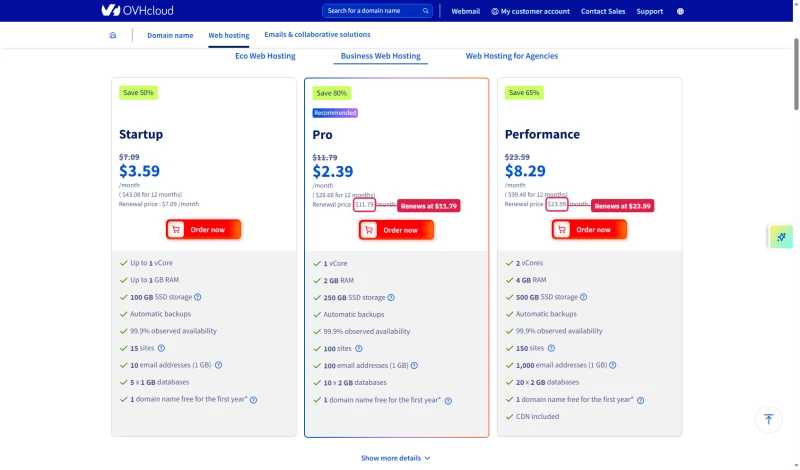Click the Recommended badge
The width and height of the screenshot is (800, 470).
click(335, 113)
